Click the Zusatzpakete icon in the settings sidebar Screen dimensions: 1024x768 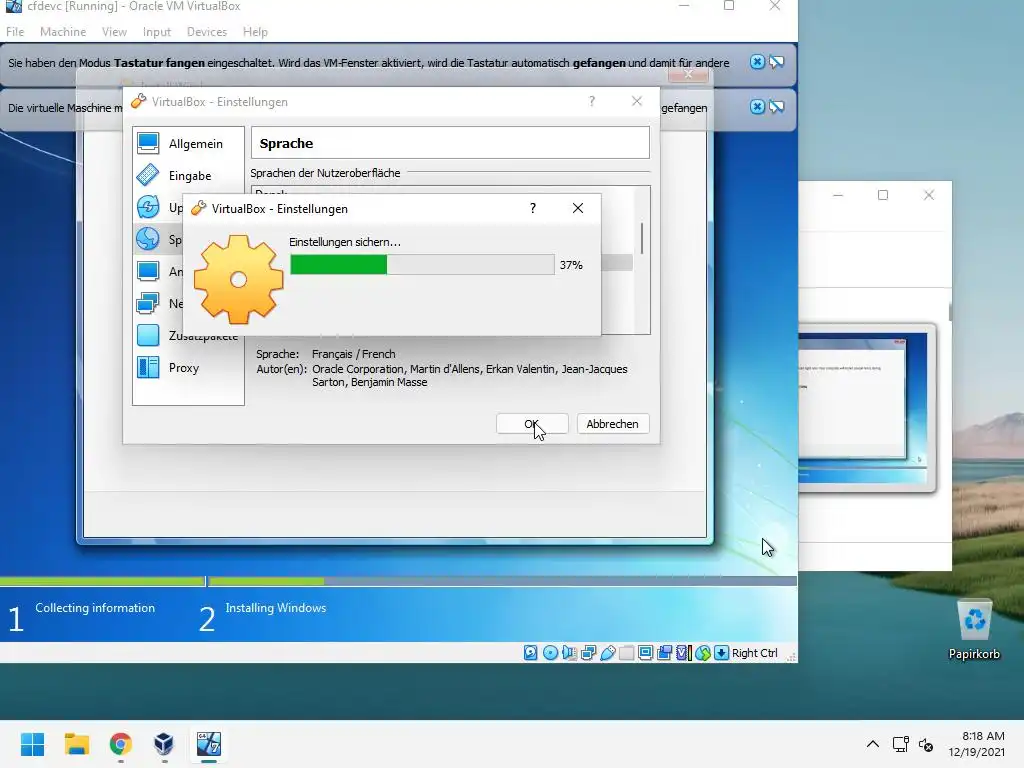148,335
